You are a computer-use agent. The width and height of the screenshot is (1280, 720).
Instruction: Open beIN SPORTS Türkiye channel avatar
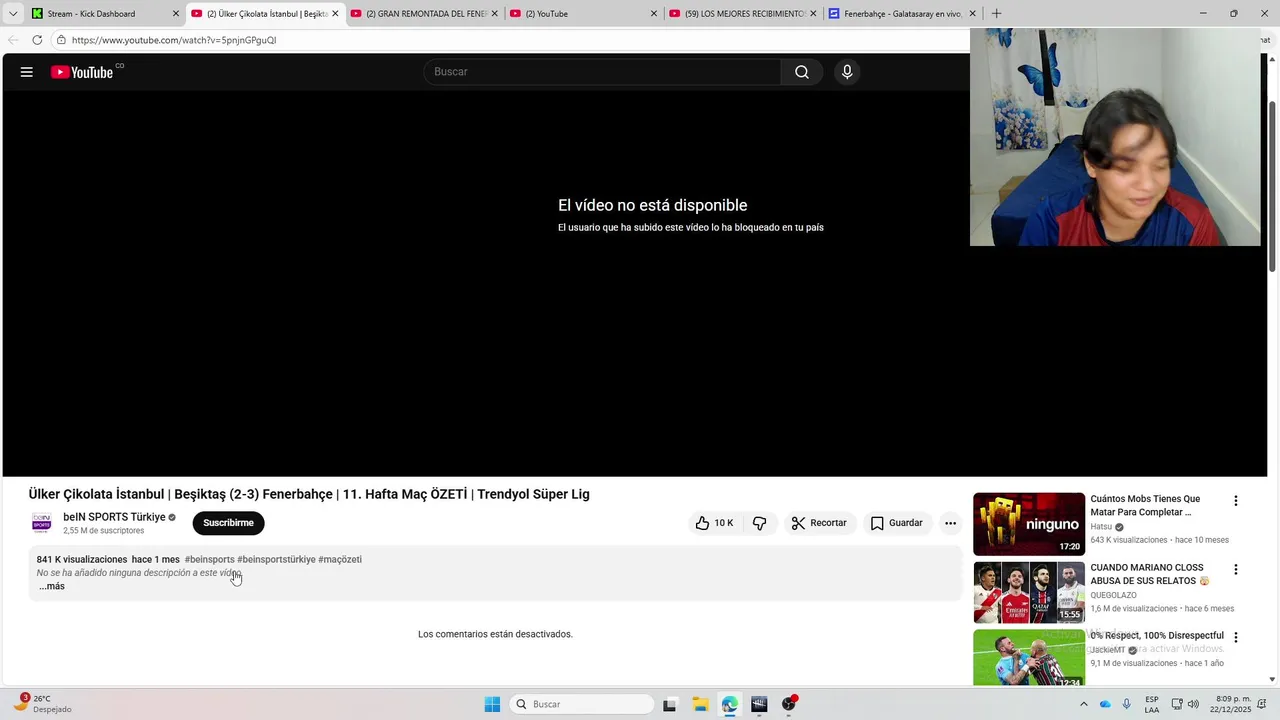(x=42, y=523)
